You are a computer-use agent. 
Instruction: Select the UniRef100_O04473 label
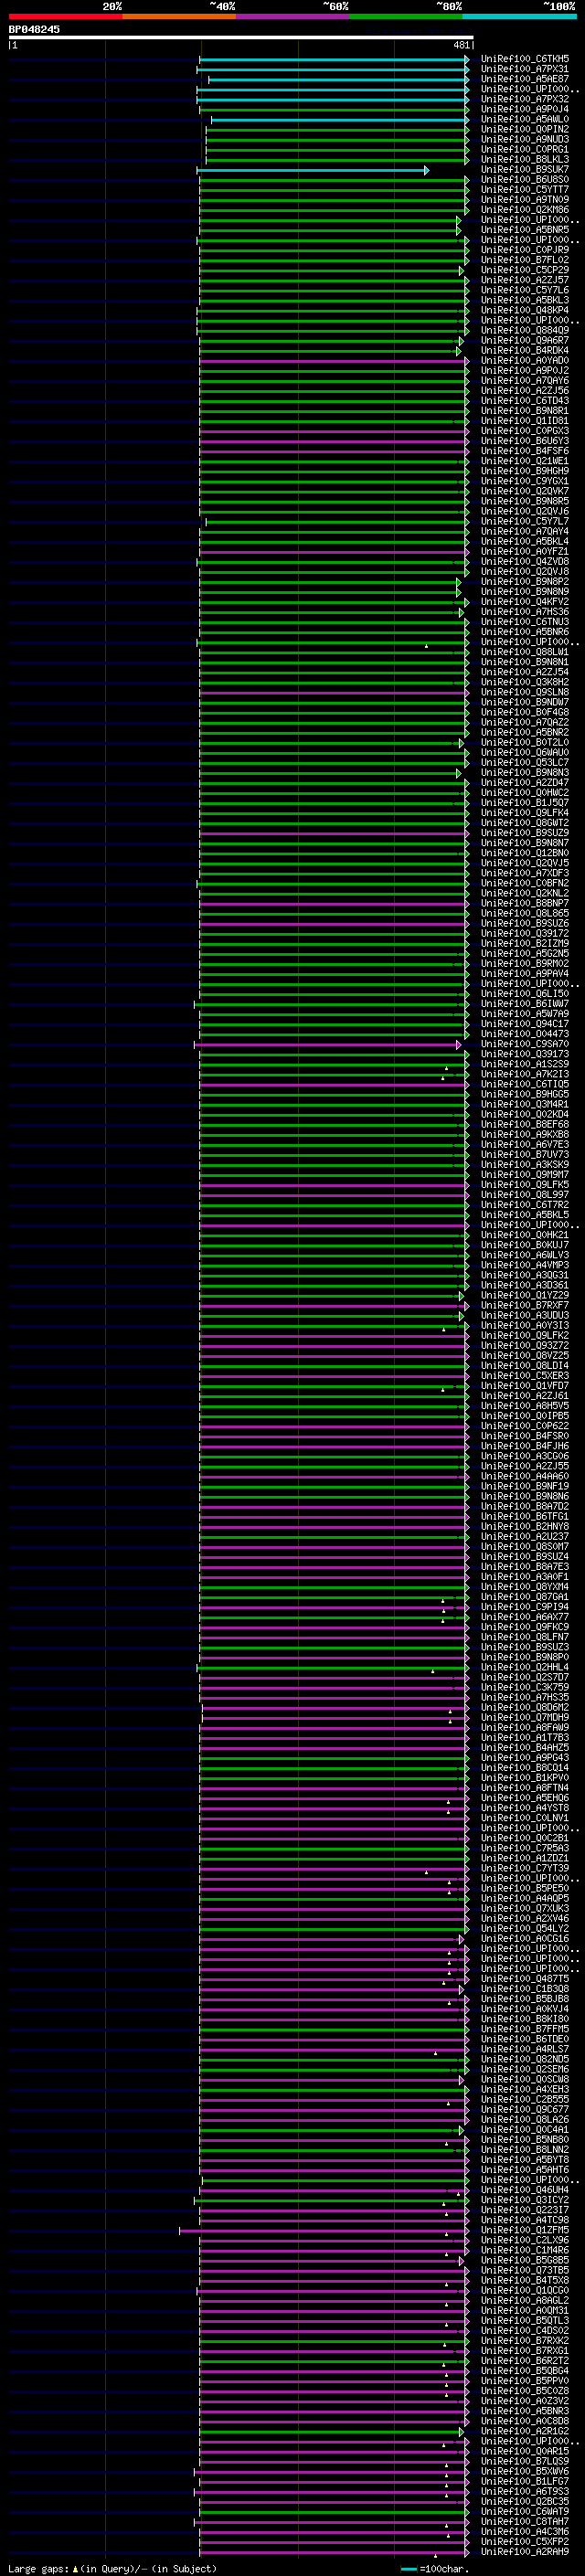(x=525, y=1034)
